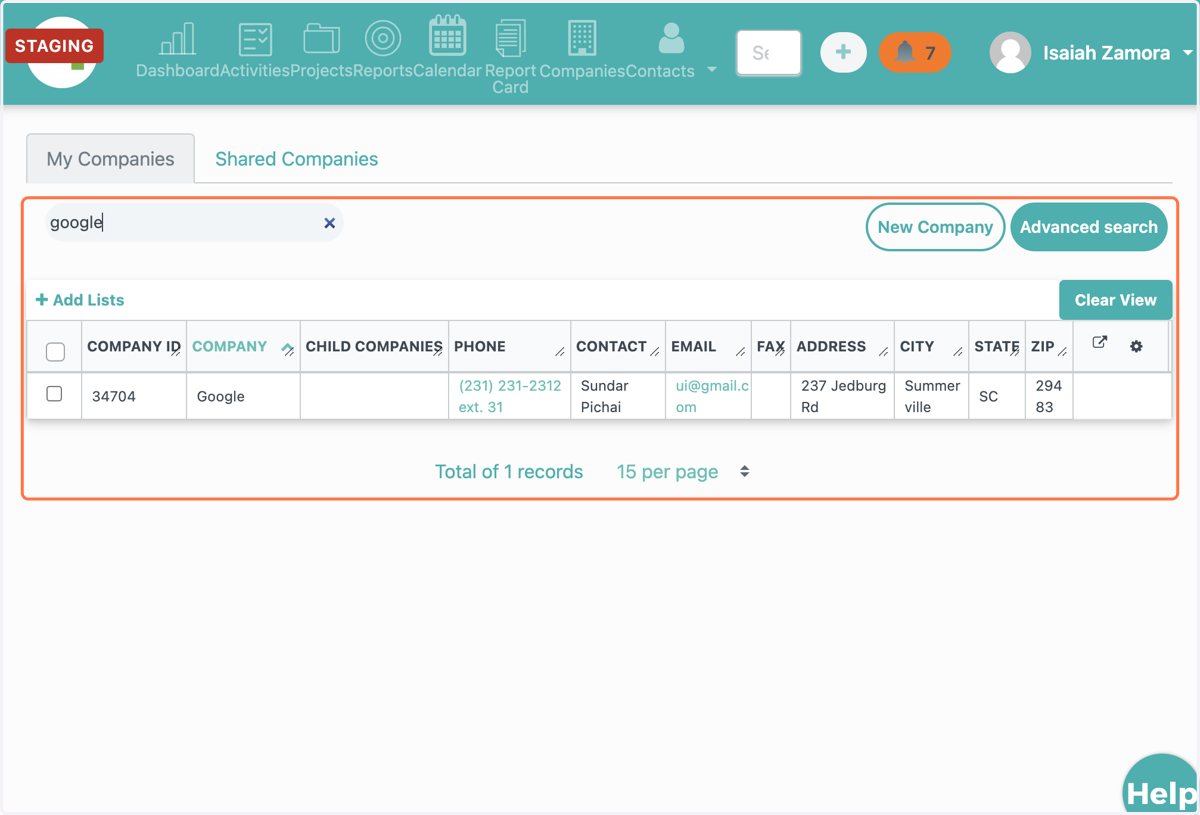Open the Calendar icon
The image size is (1200, 815).
pos(447,37)
